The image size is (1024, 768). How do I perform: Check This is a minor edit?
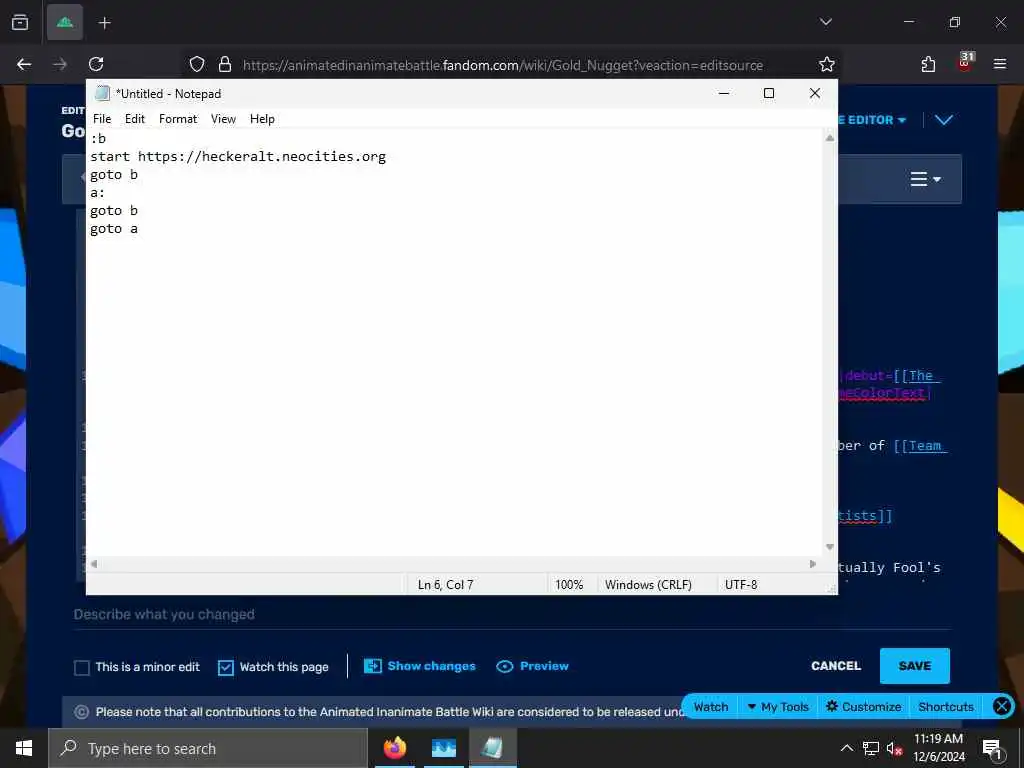point(82,667)
